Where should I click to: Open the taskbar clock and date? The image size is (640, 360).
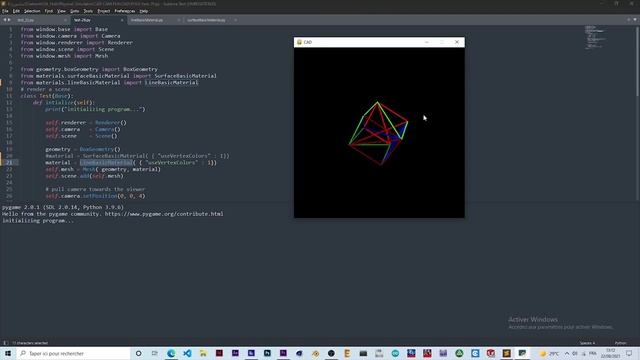click(x=611, y=353)
